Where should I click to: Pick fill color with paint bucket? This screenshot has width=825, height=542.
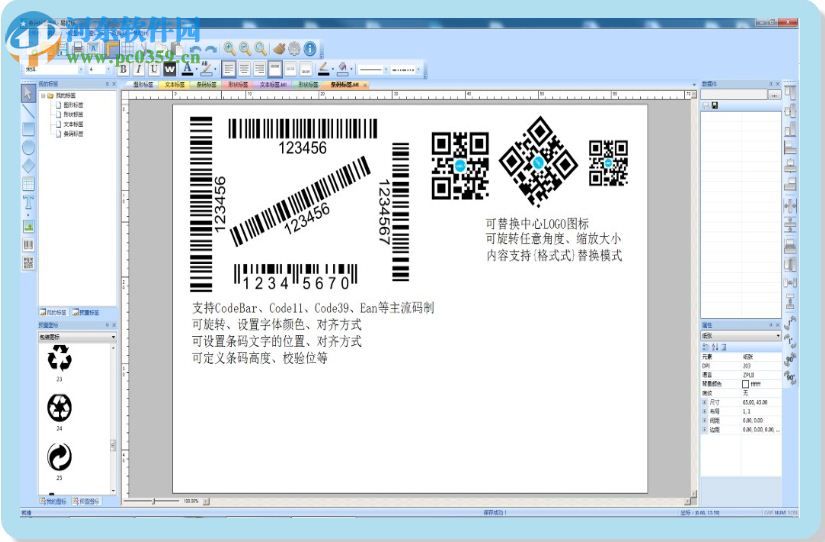point(343,69)
